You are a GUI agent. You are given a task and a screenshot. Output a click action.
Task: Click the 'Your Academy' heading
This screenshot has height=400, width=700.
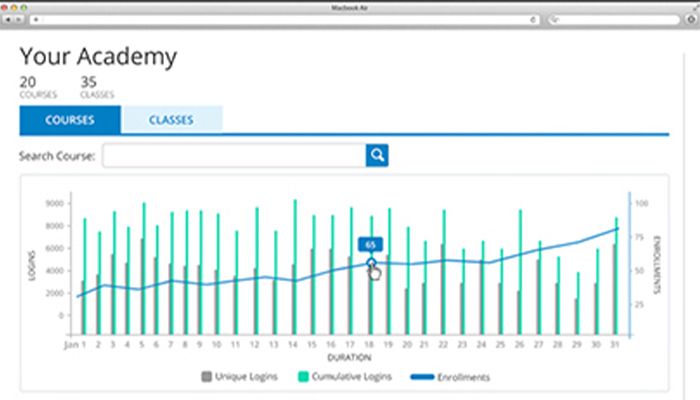coord(98,57)
